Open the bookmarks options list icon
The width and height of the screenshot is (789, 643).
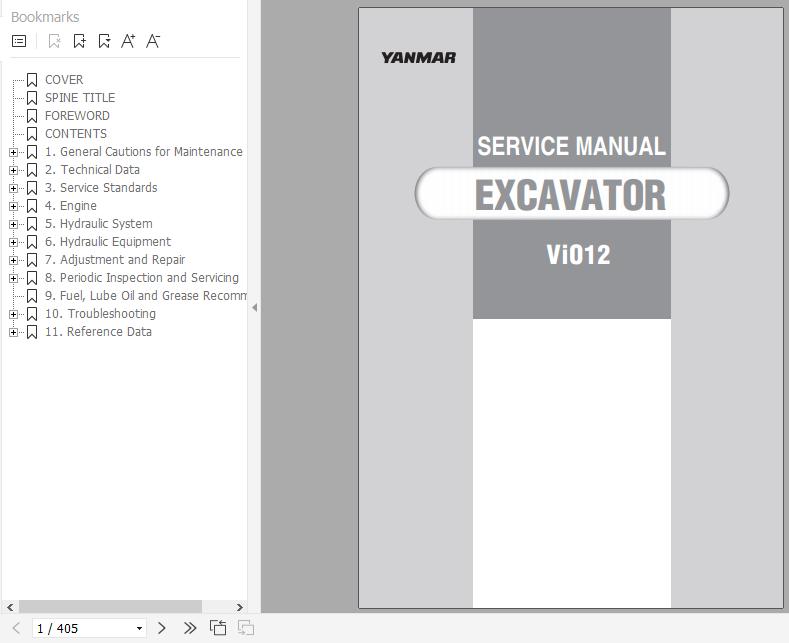coord(19,41)
